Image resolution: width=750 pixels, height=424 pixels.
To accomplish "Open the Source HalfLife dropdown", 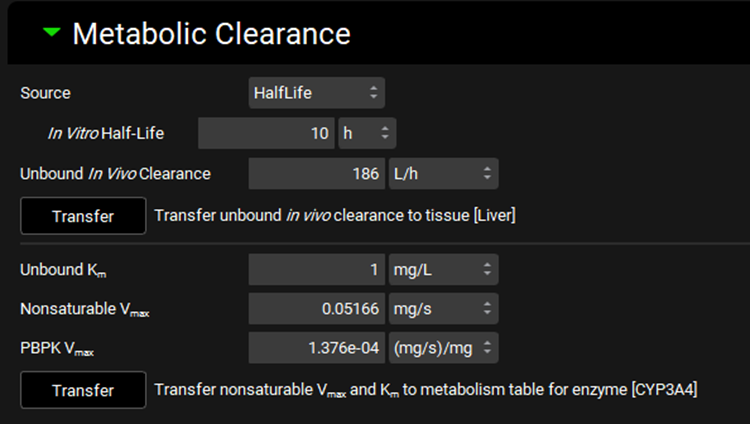I will click(316, 93).
